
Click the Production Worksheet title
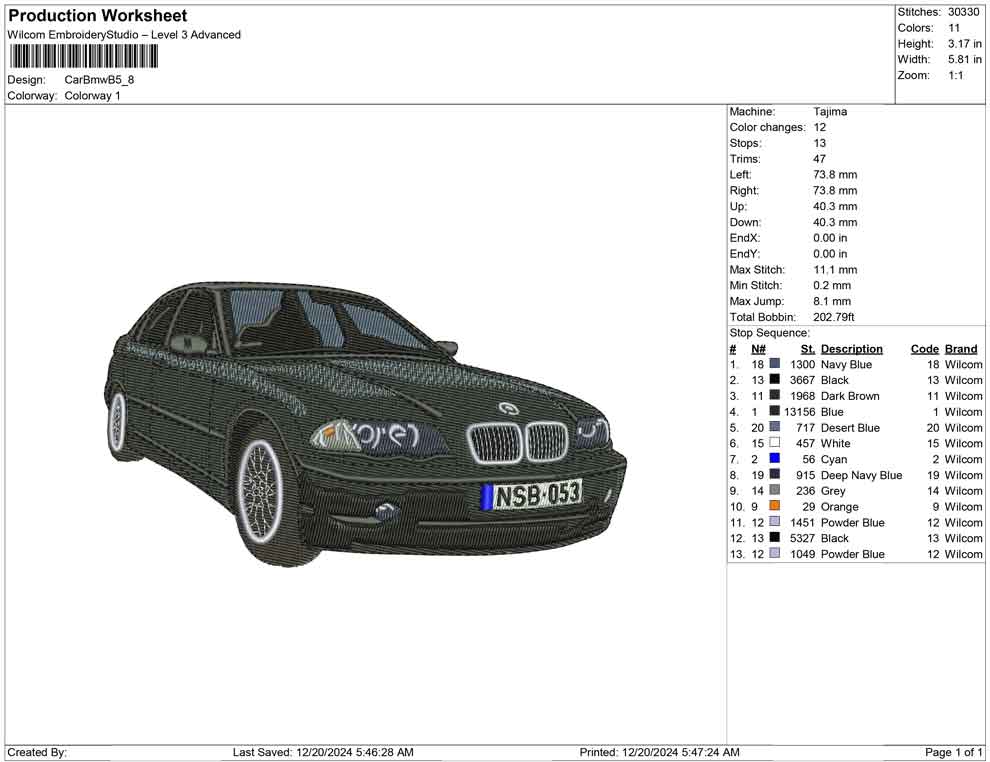pyautogui.click(x=97, y=15)
